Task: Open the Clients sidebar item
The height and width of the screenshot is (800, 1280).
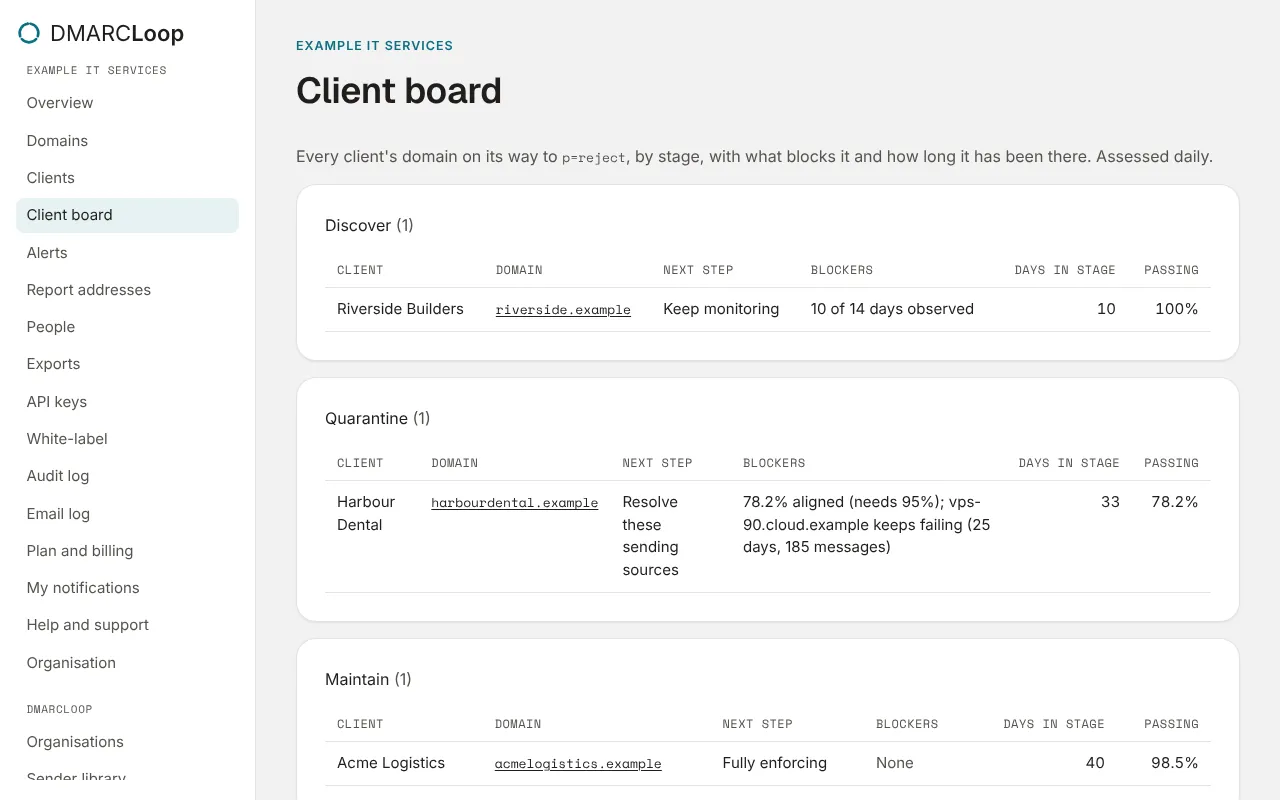Action: (x=127, y=178)
